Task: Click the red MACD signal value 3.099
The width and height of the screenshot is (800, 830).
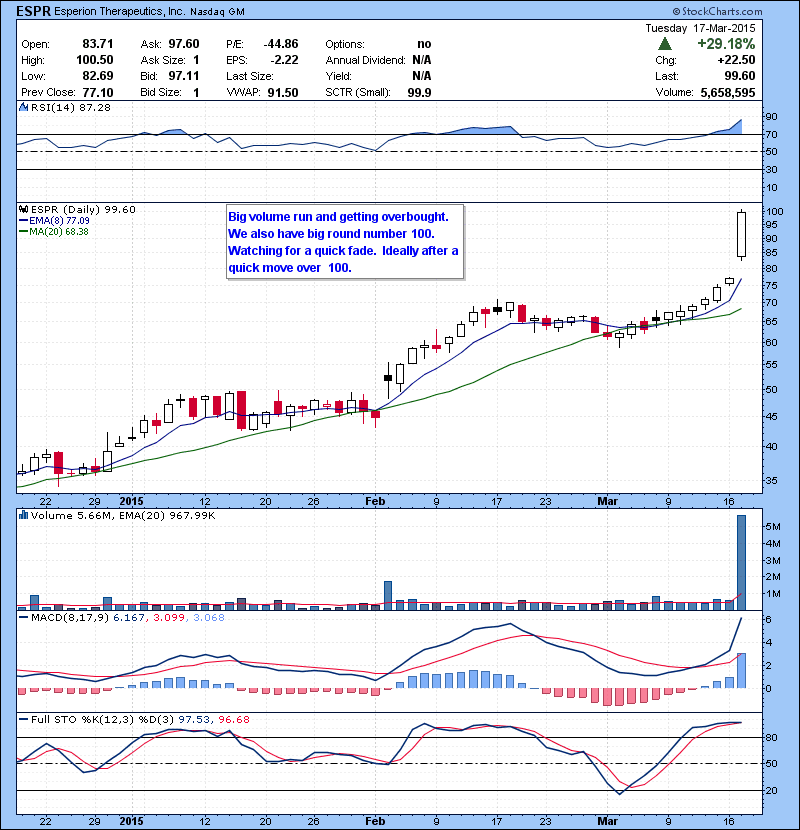Action: click(x=169, y=618)
